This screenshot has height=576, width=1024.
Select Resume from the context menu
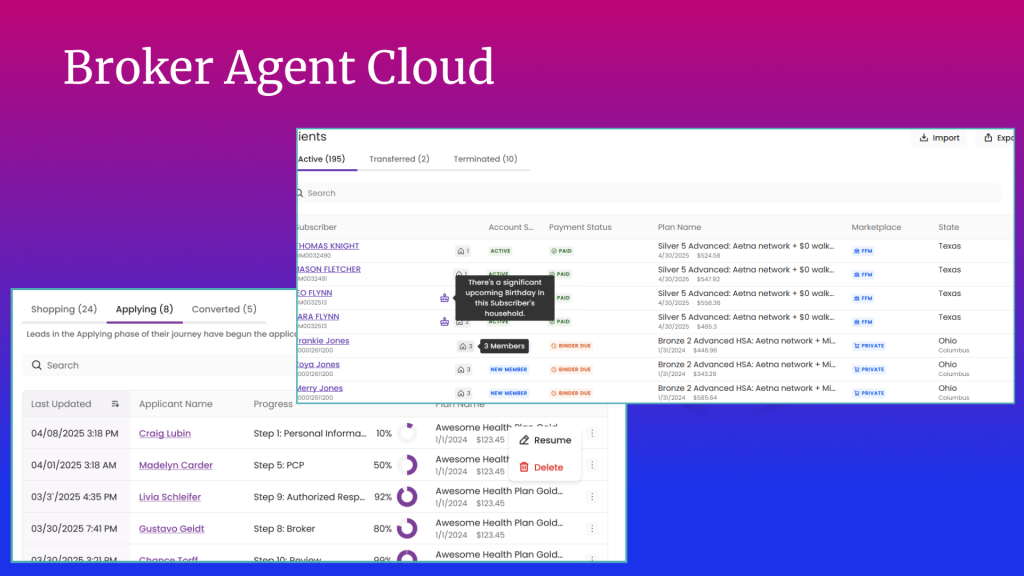[x=545, y=440]
